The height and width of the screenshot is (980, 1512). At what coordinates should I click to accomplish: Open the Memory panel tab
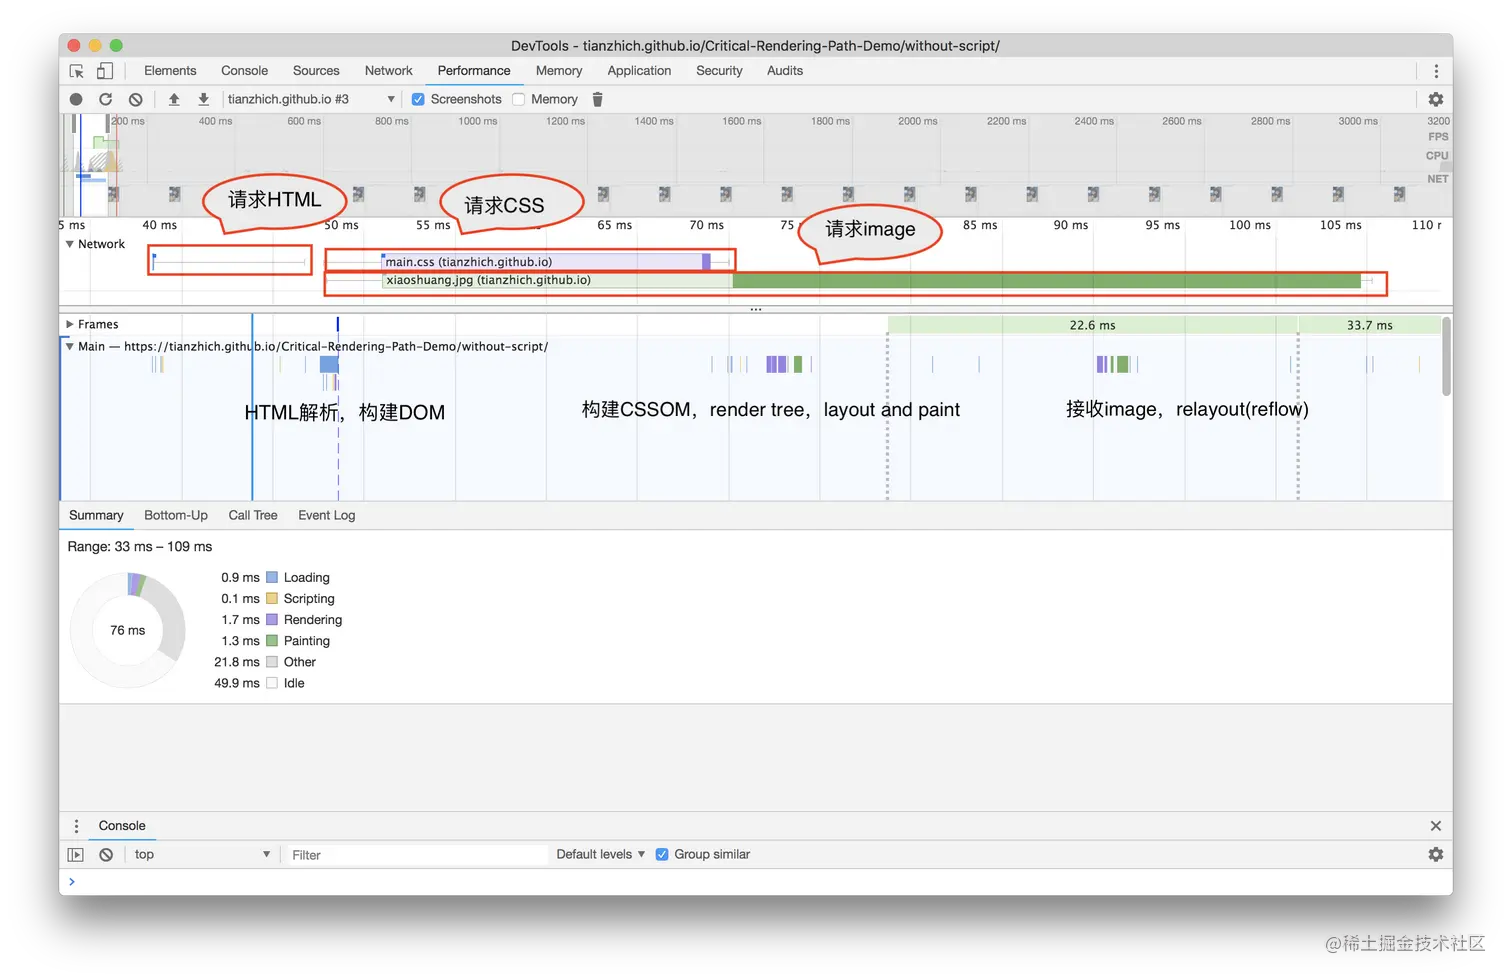pos(559,71)
